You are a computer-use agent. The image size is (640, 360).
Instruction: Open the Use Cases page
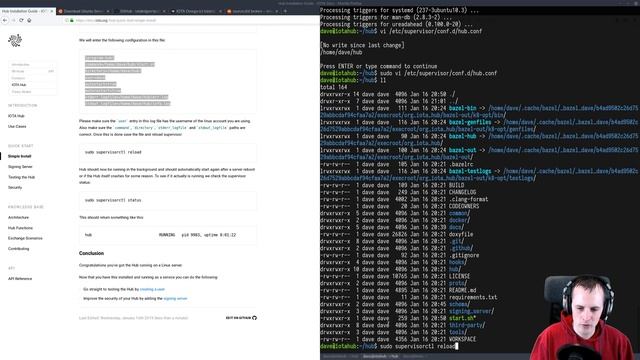click(x=17, y=127)
